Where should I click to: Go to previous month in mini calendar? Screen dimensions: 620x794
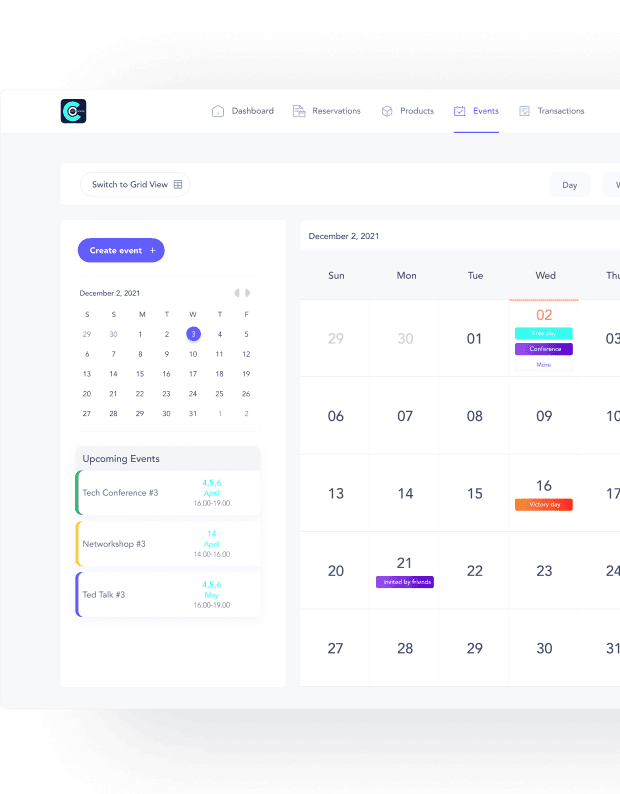point(237,293)
